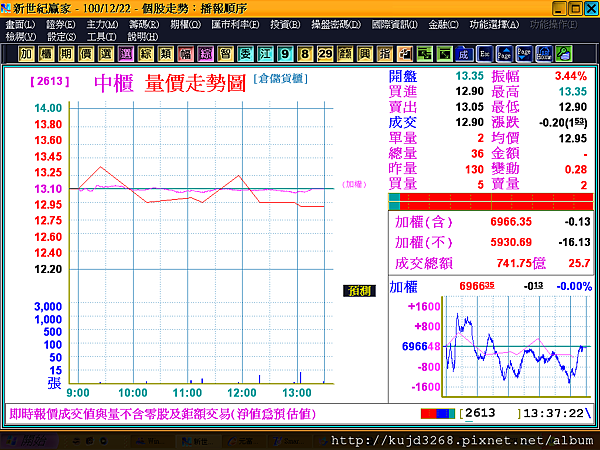Click the 指 toolbar icon
Viewport: 600px width, 450px height.
pyautogui.click(x=385, y=54)
